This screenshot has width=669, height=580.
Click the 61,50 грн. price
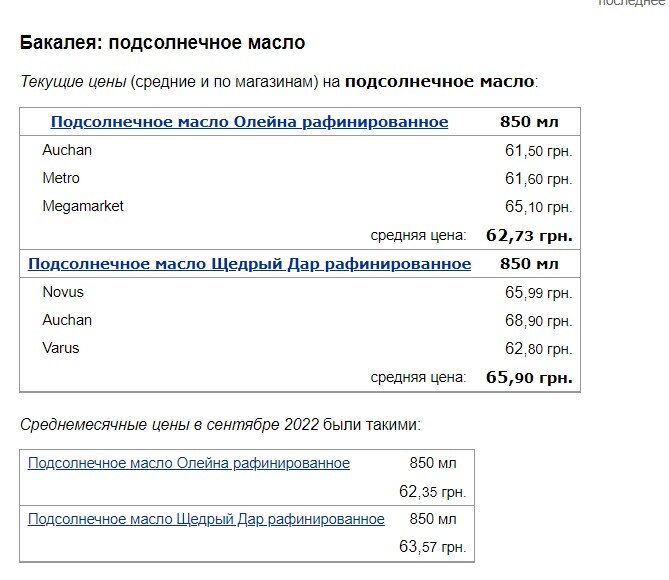[x=538, y=151]
